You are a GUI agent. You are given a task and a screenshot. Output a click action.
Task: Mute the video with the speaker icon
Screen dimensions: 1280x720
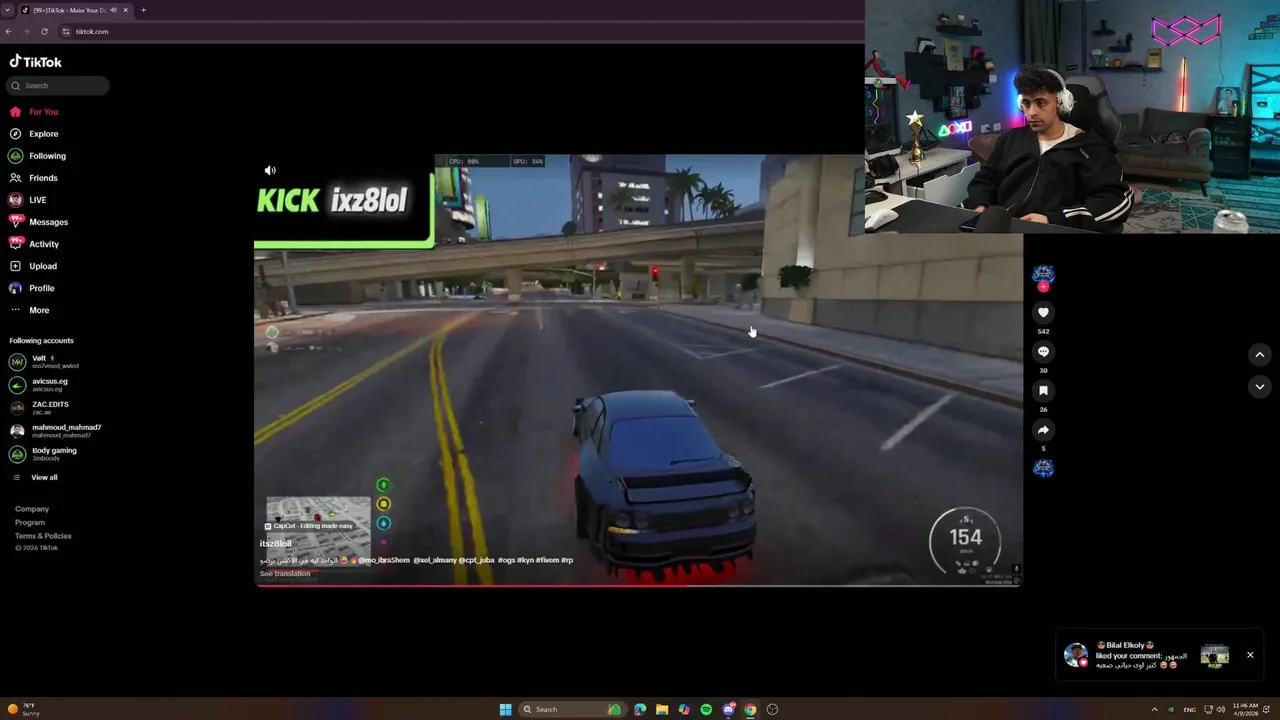tap(270, 170)
